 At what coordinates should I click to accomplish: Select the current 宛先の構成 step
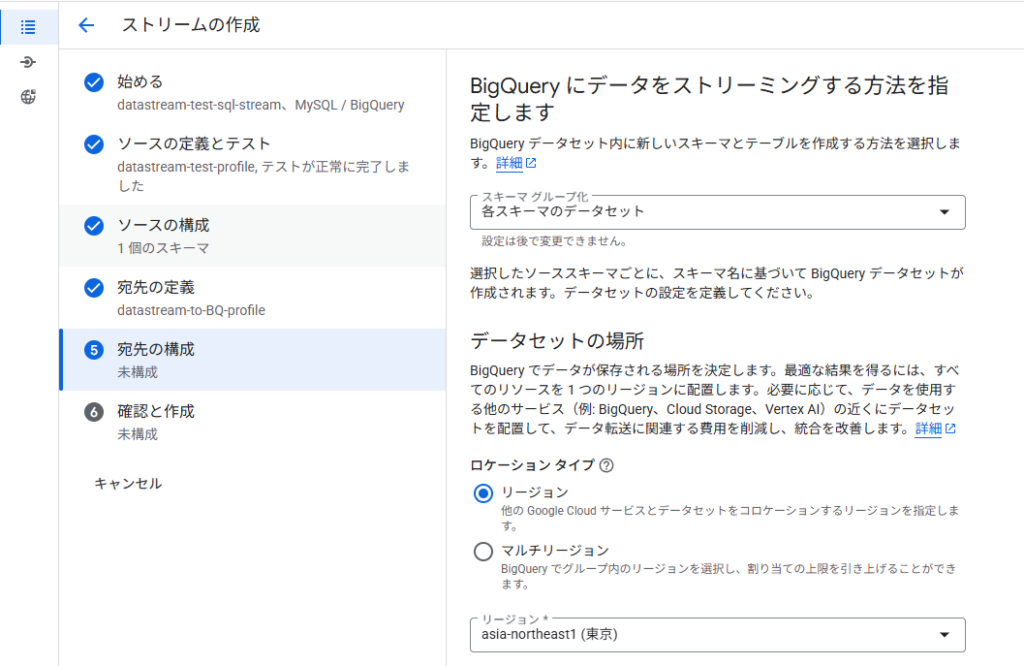[156, 350]
